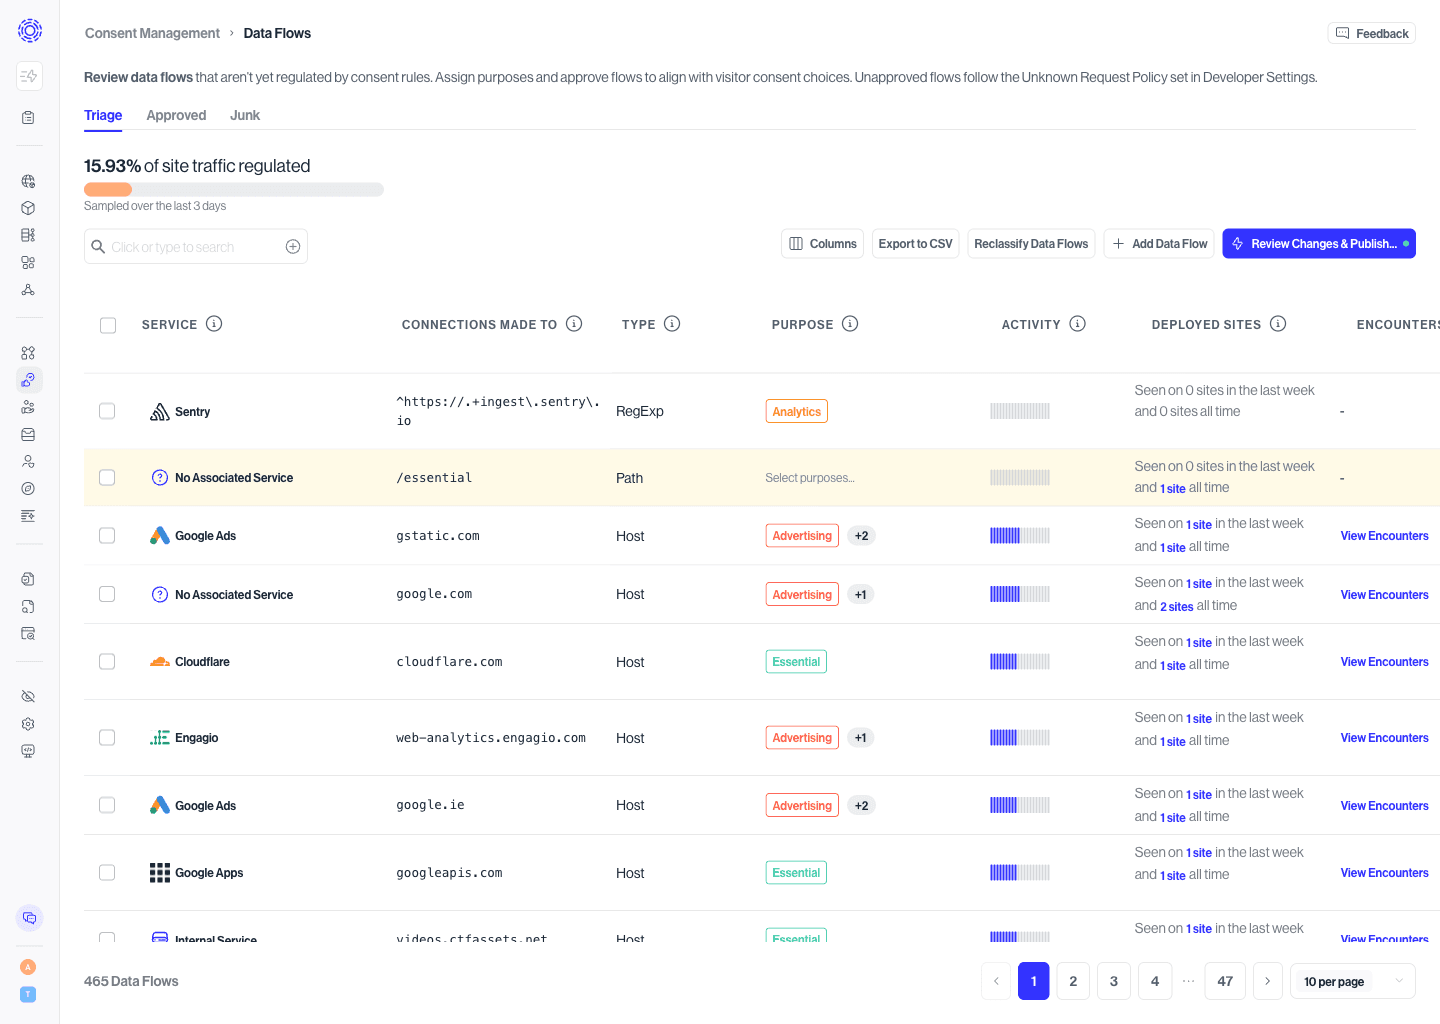This screenshot has height=1024, width=1440.
Task: Switch to the Approved tab
Action: [176, 116]
